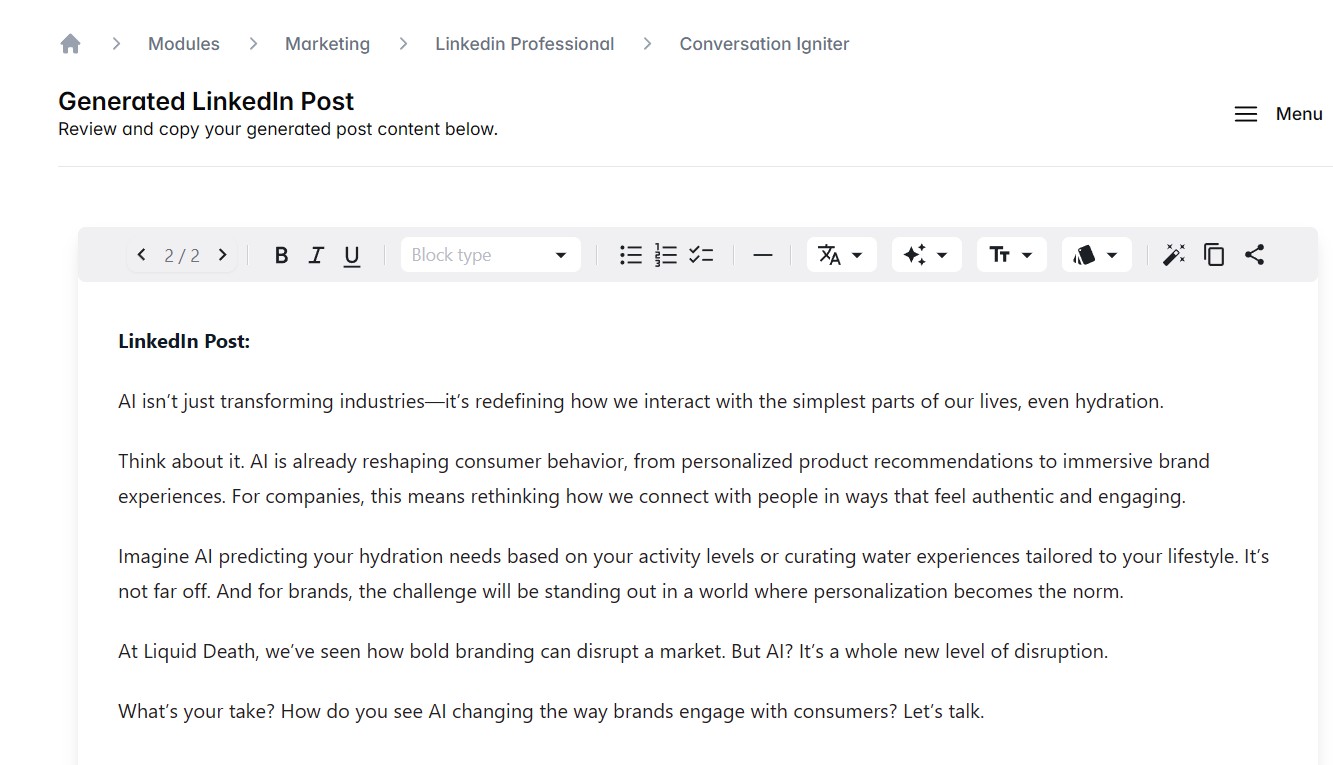This screenshot has height=765, width=1333.
Task: Insert a bulleted list
Action: coord(631,255)
